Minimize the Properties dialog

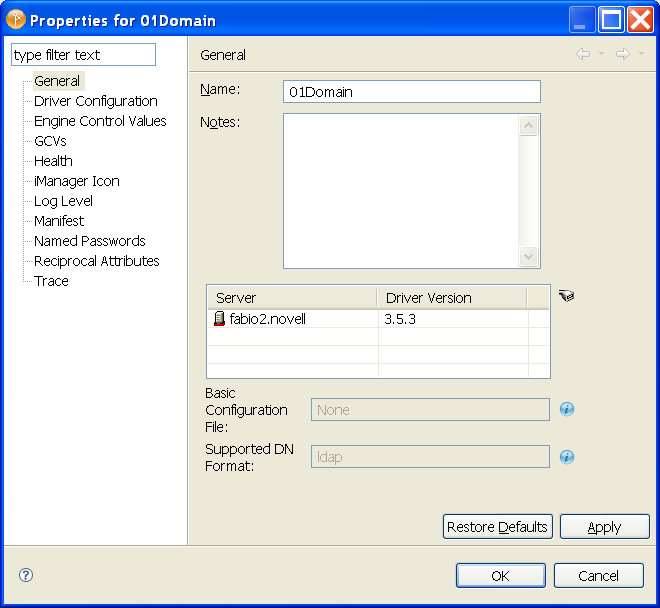pyautogui.click(x=582, y=20)
